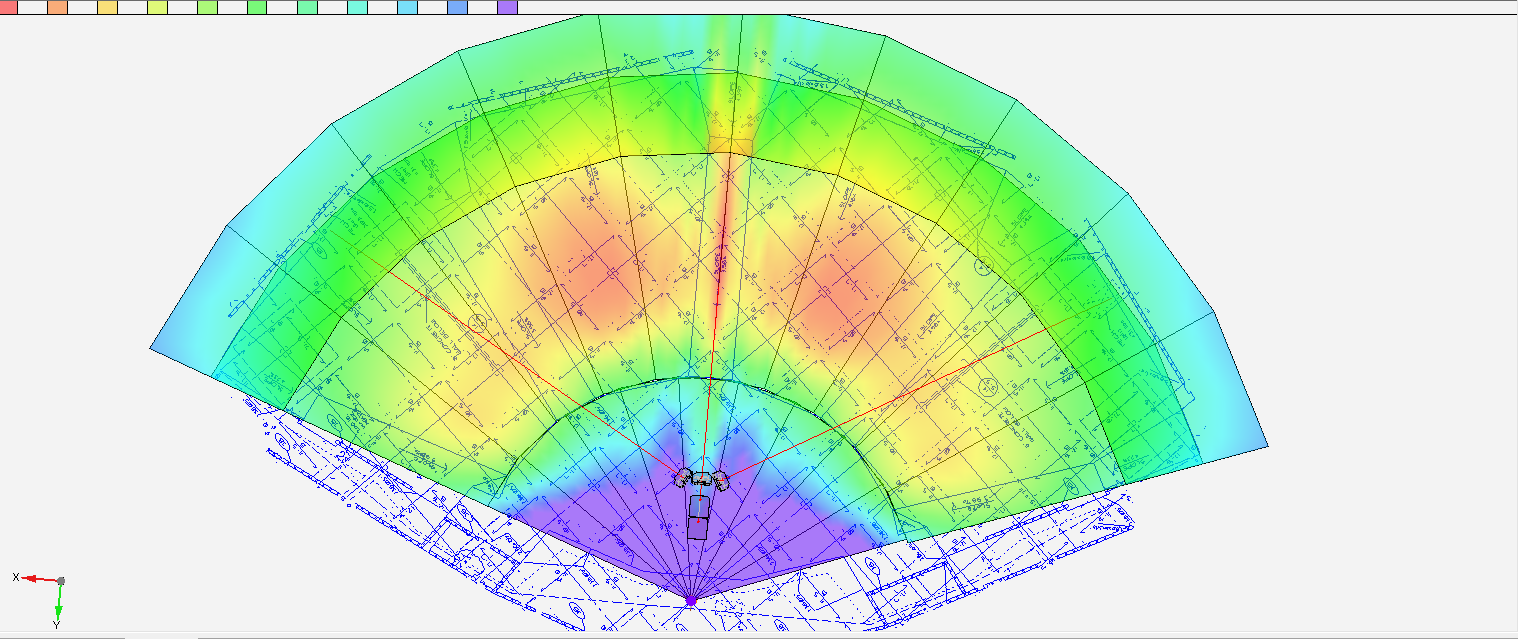
Task: Click the upper box below the loudspeakers
Action: pos(699,506)
